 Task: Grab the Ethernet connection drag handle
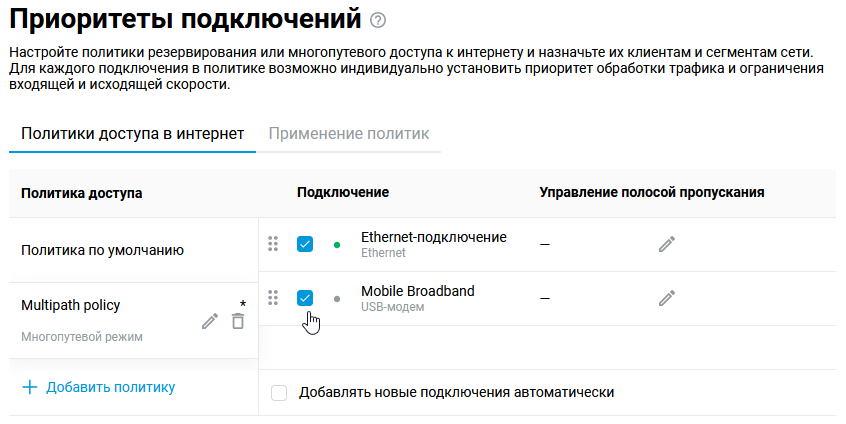click(272, 244)
